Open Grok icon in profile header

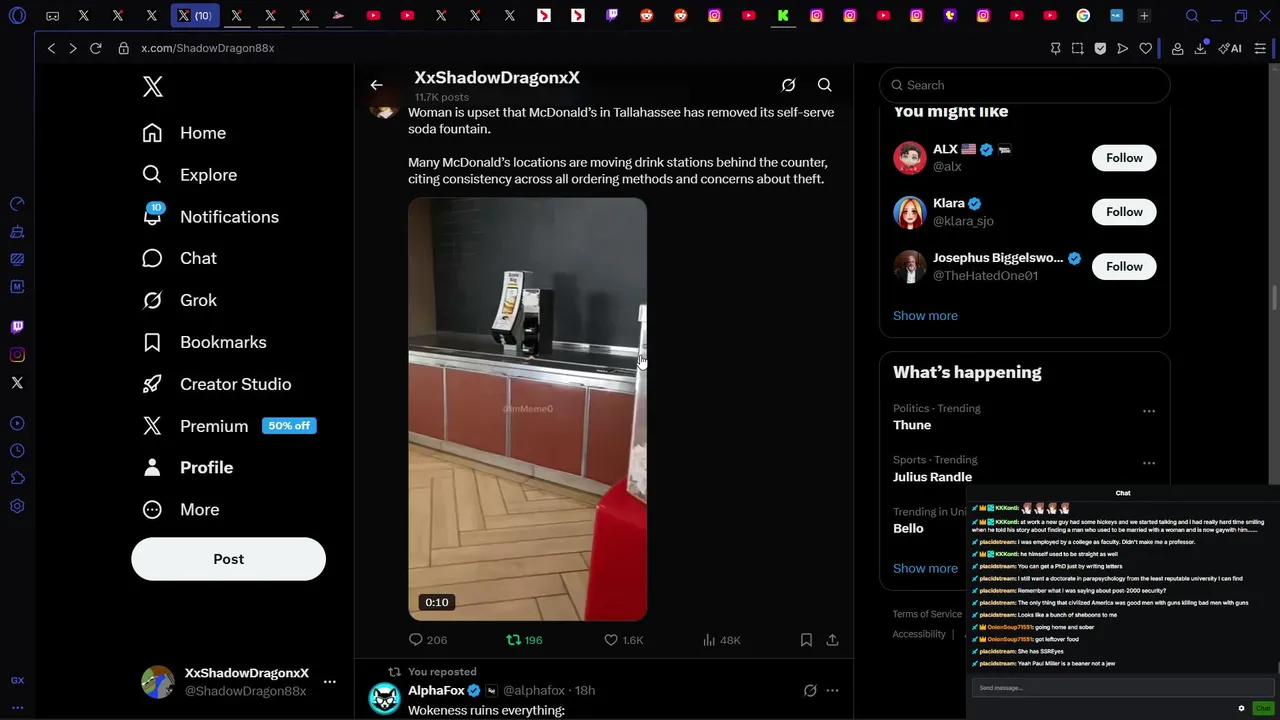[788, 85]
